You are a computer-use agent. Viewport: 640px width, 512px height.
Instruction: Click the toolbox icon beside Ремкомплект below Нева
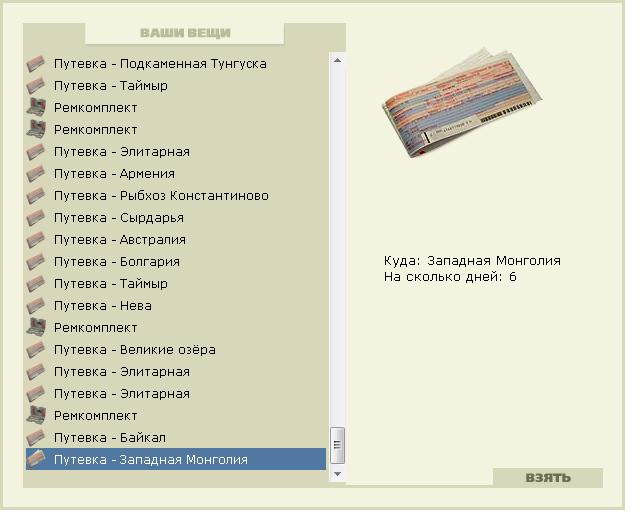pyautogui.click(x=36, y=327)
